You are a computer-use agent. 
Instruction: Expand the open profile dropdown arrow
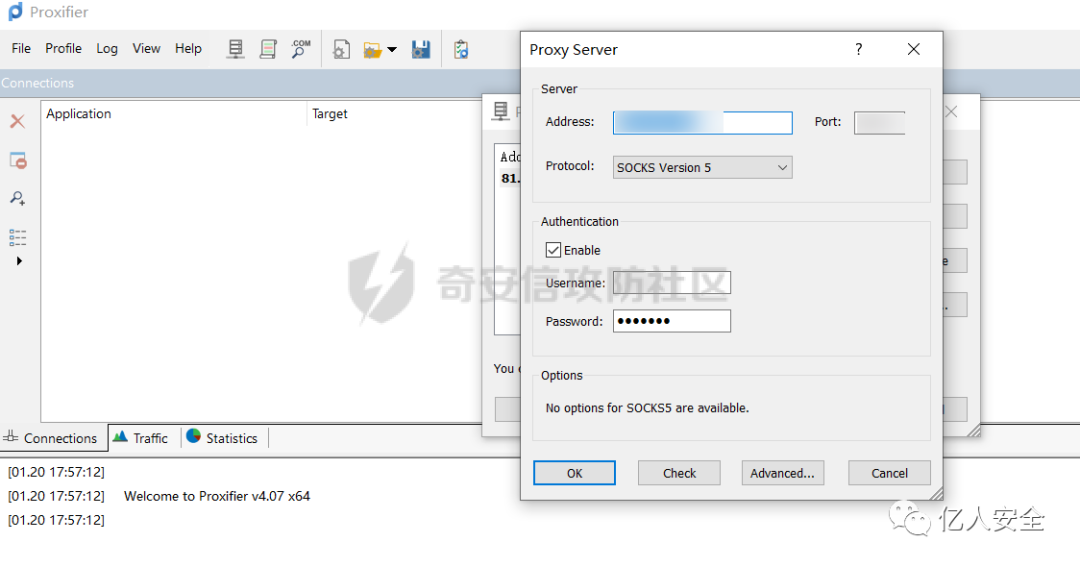(x=392, y=50)
